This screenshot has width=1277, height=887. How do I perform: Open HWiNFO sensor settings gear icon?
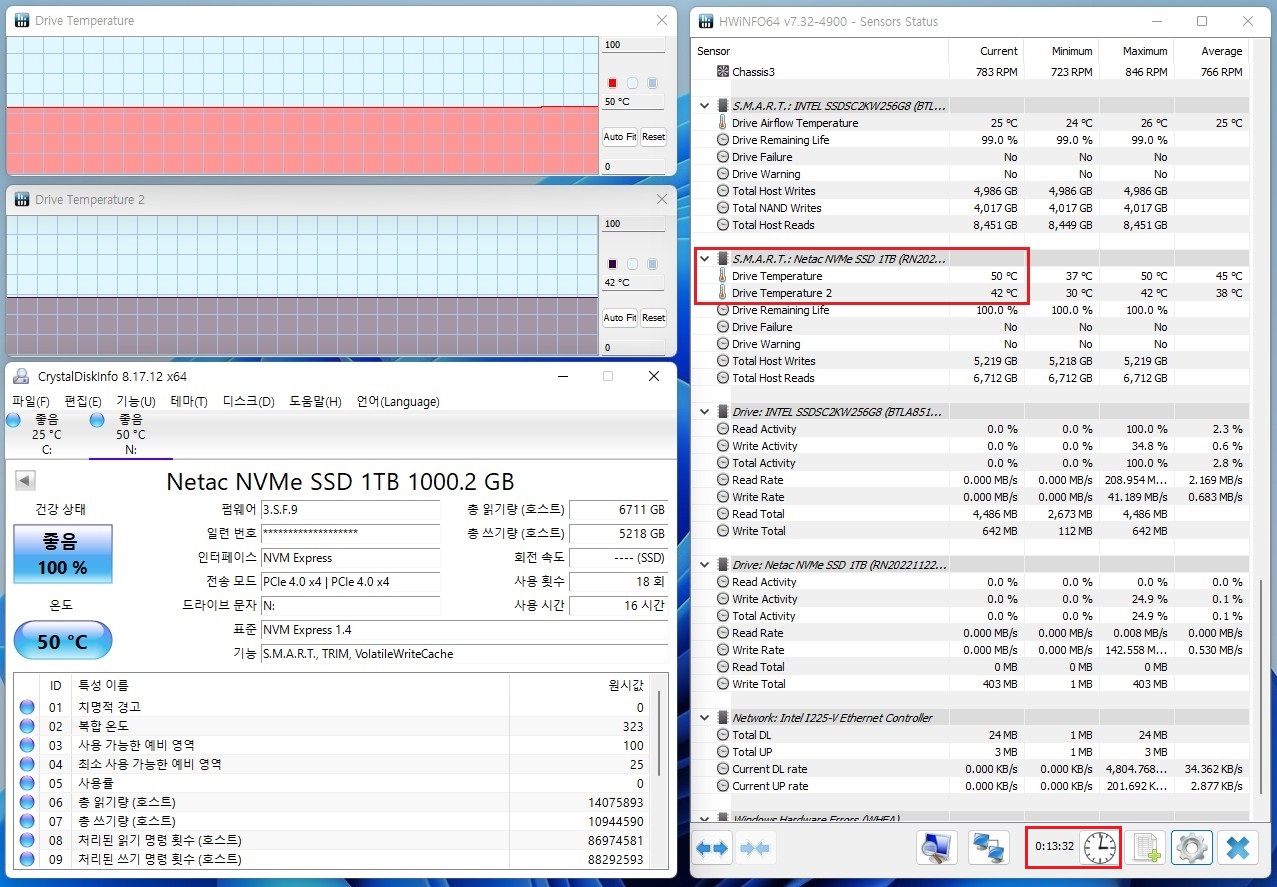(1190, 848)
